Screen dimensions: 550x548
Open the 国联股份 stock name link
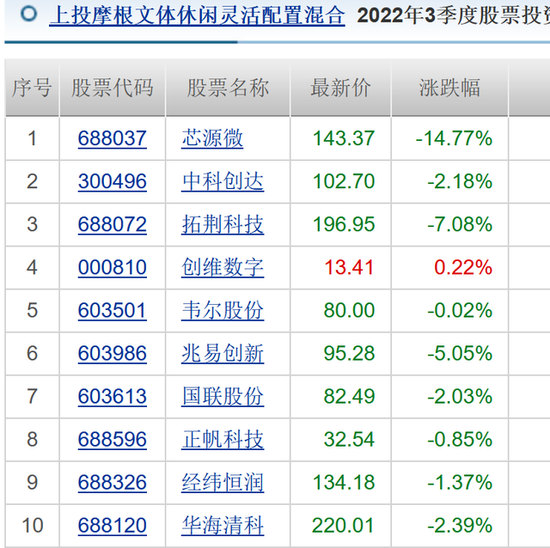click(222, 396)
